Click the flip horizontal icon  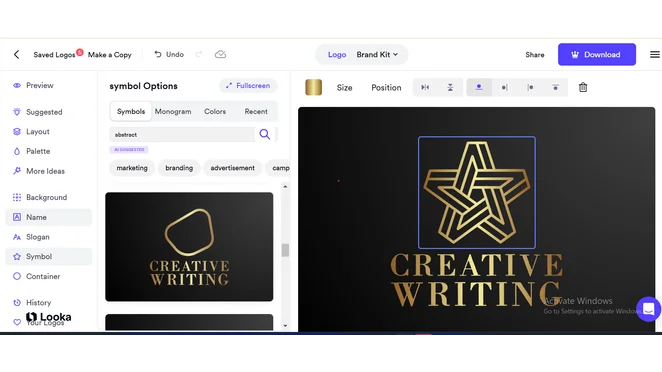click(425, 87)
